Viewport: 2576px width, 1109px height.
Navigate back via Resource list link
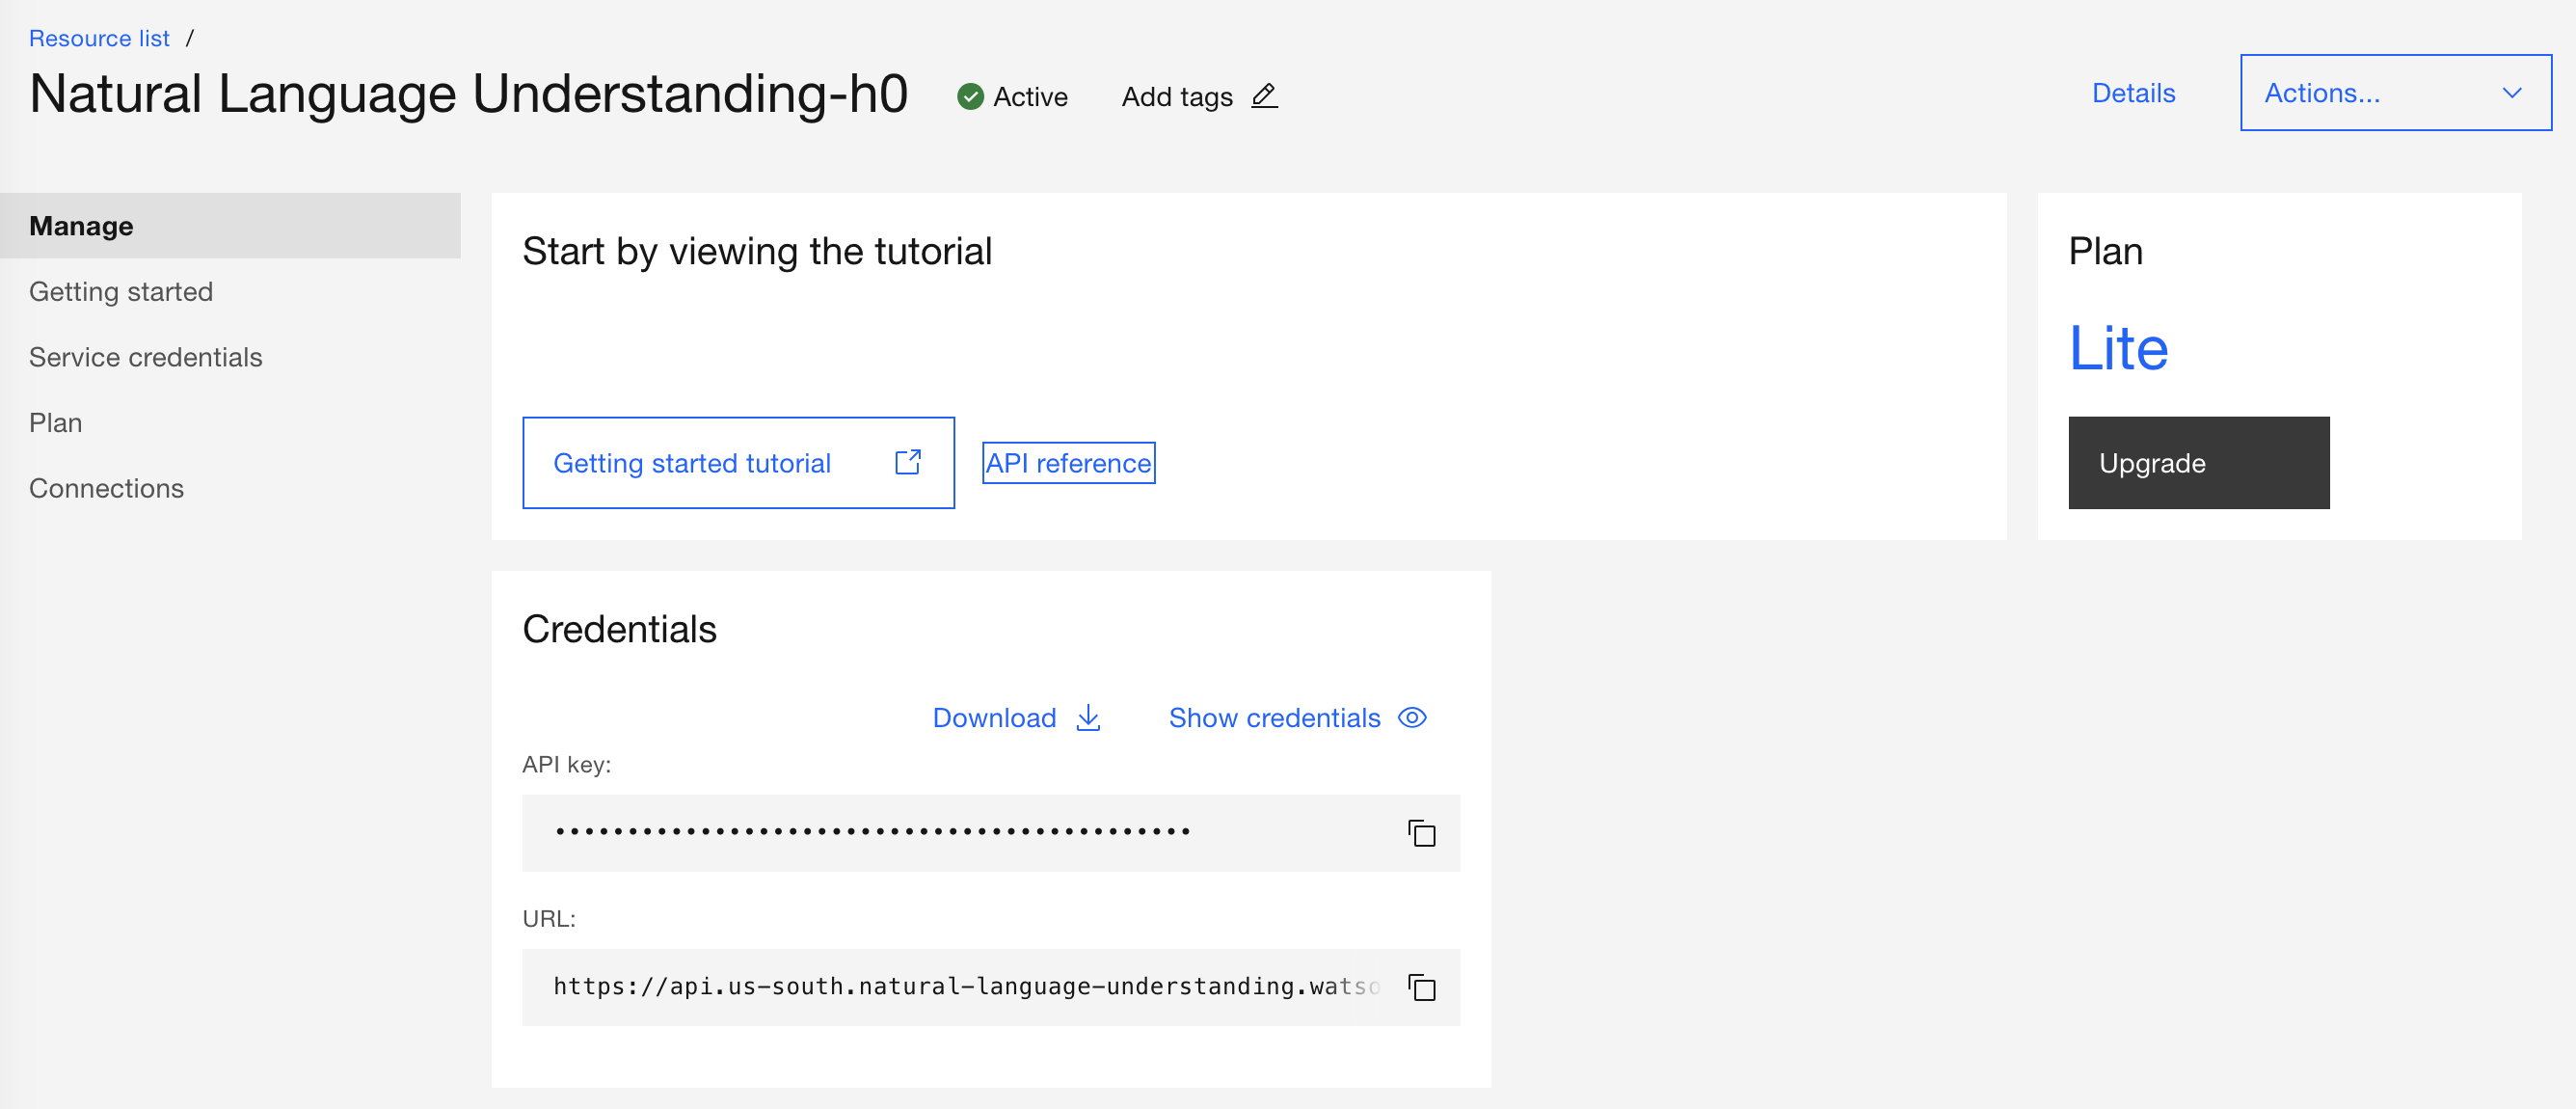[99, 38]
